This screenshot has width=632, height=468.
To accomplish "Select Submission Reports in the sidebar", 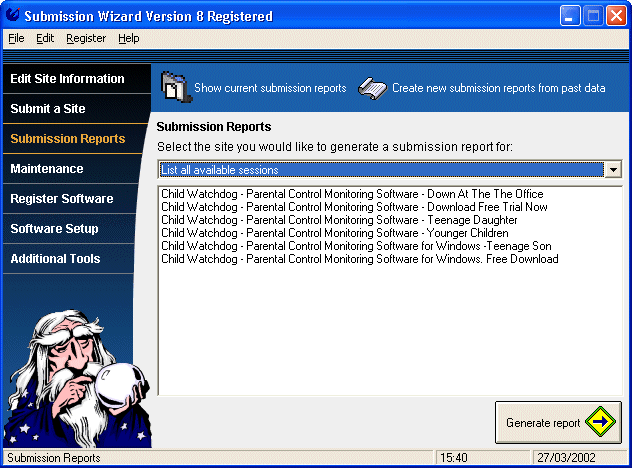I will click(75, 139).
